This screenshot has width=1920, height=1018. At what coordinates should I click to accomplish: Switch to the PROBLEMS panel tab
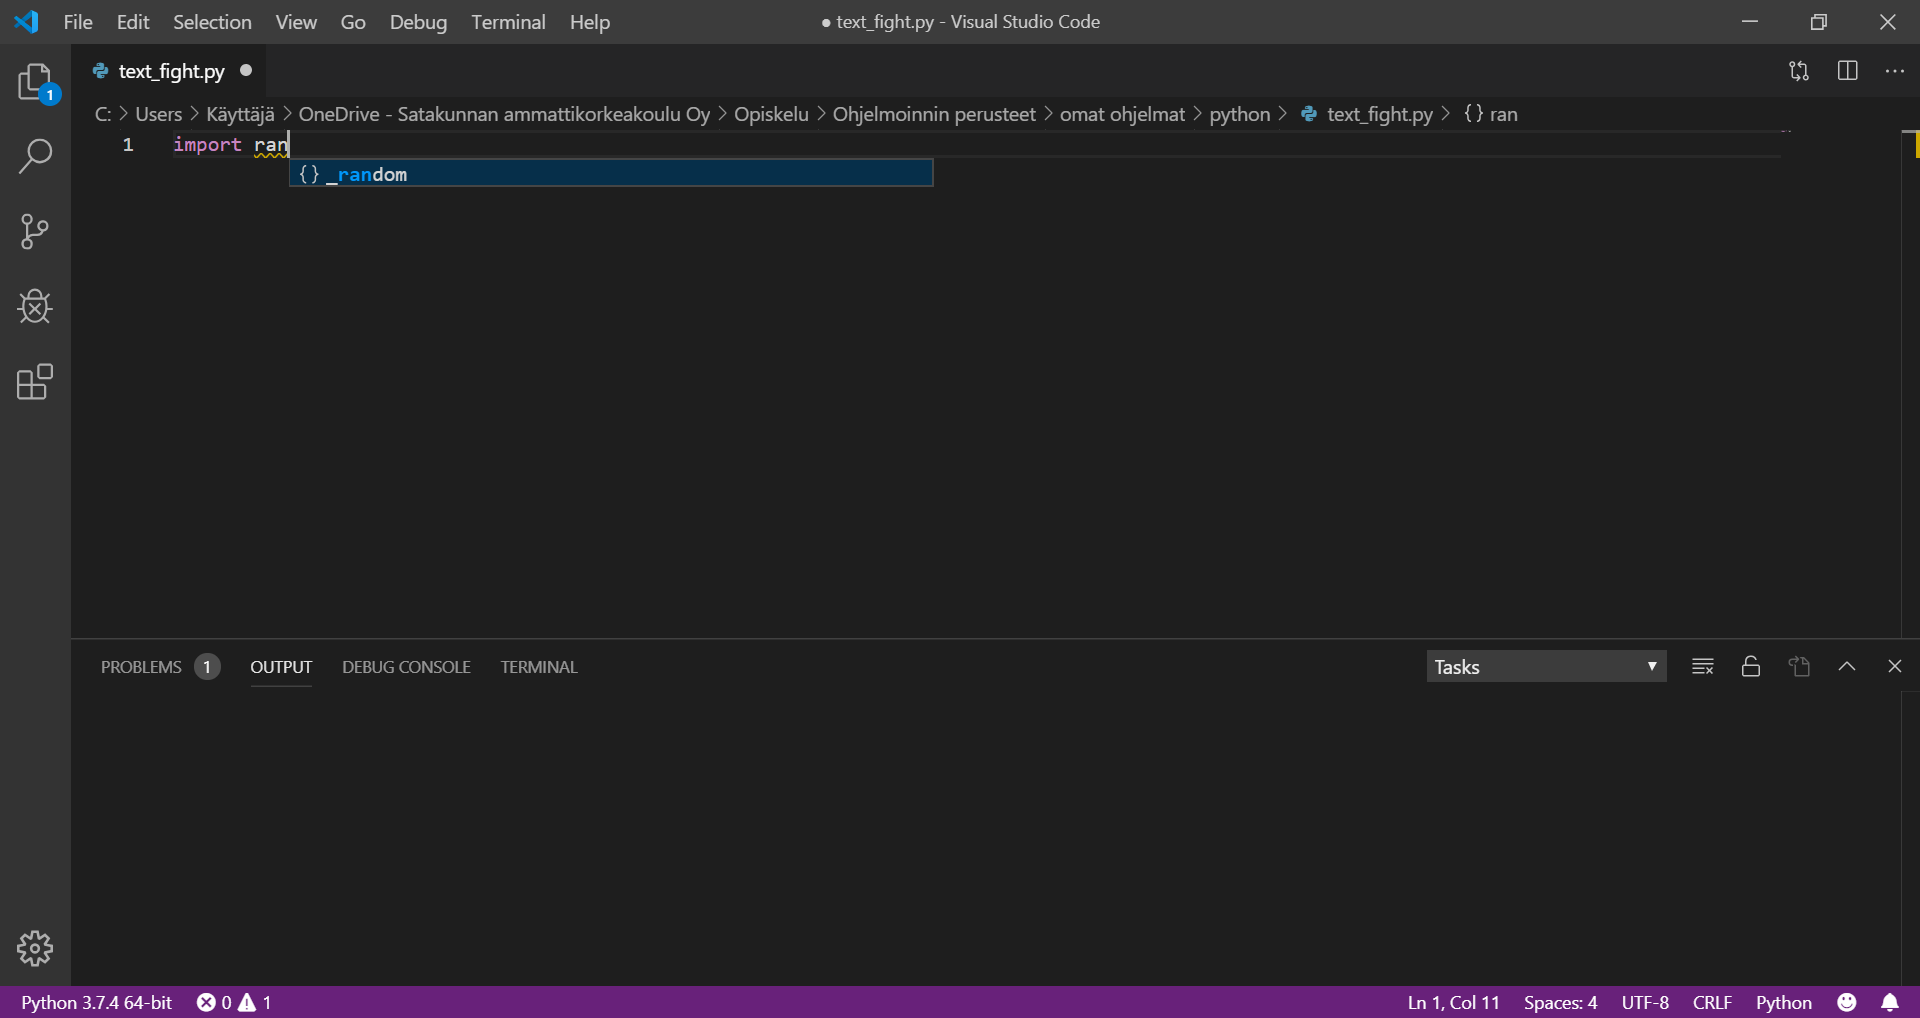(x=141, y=667)
